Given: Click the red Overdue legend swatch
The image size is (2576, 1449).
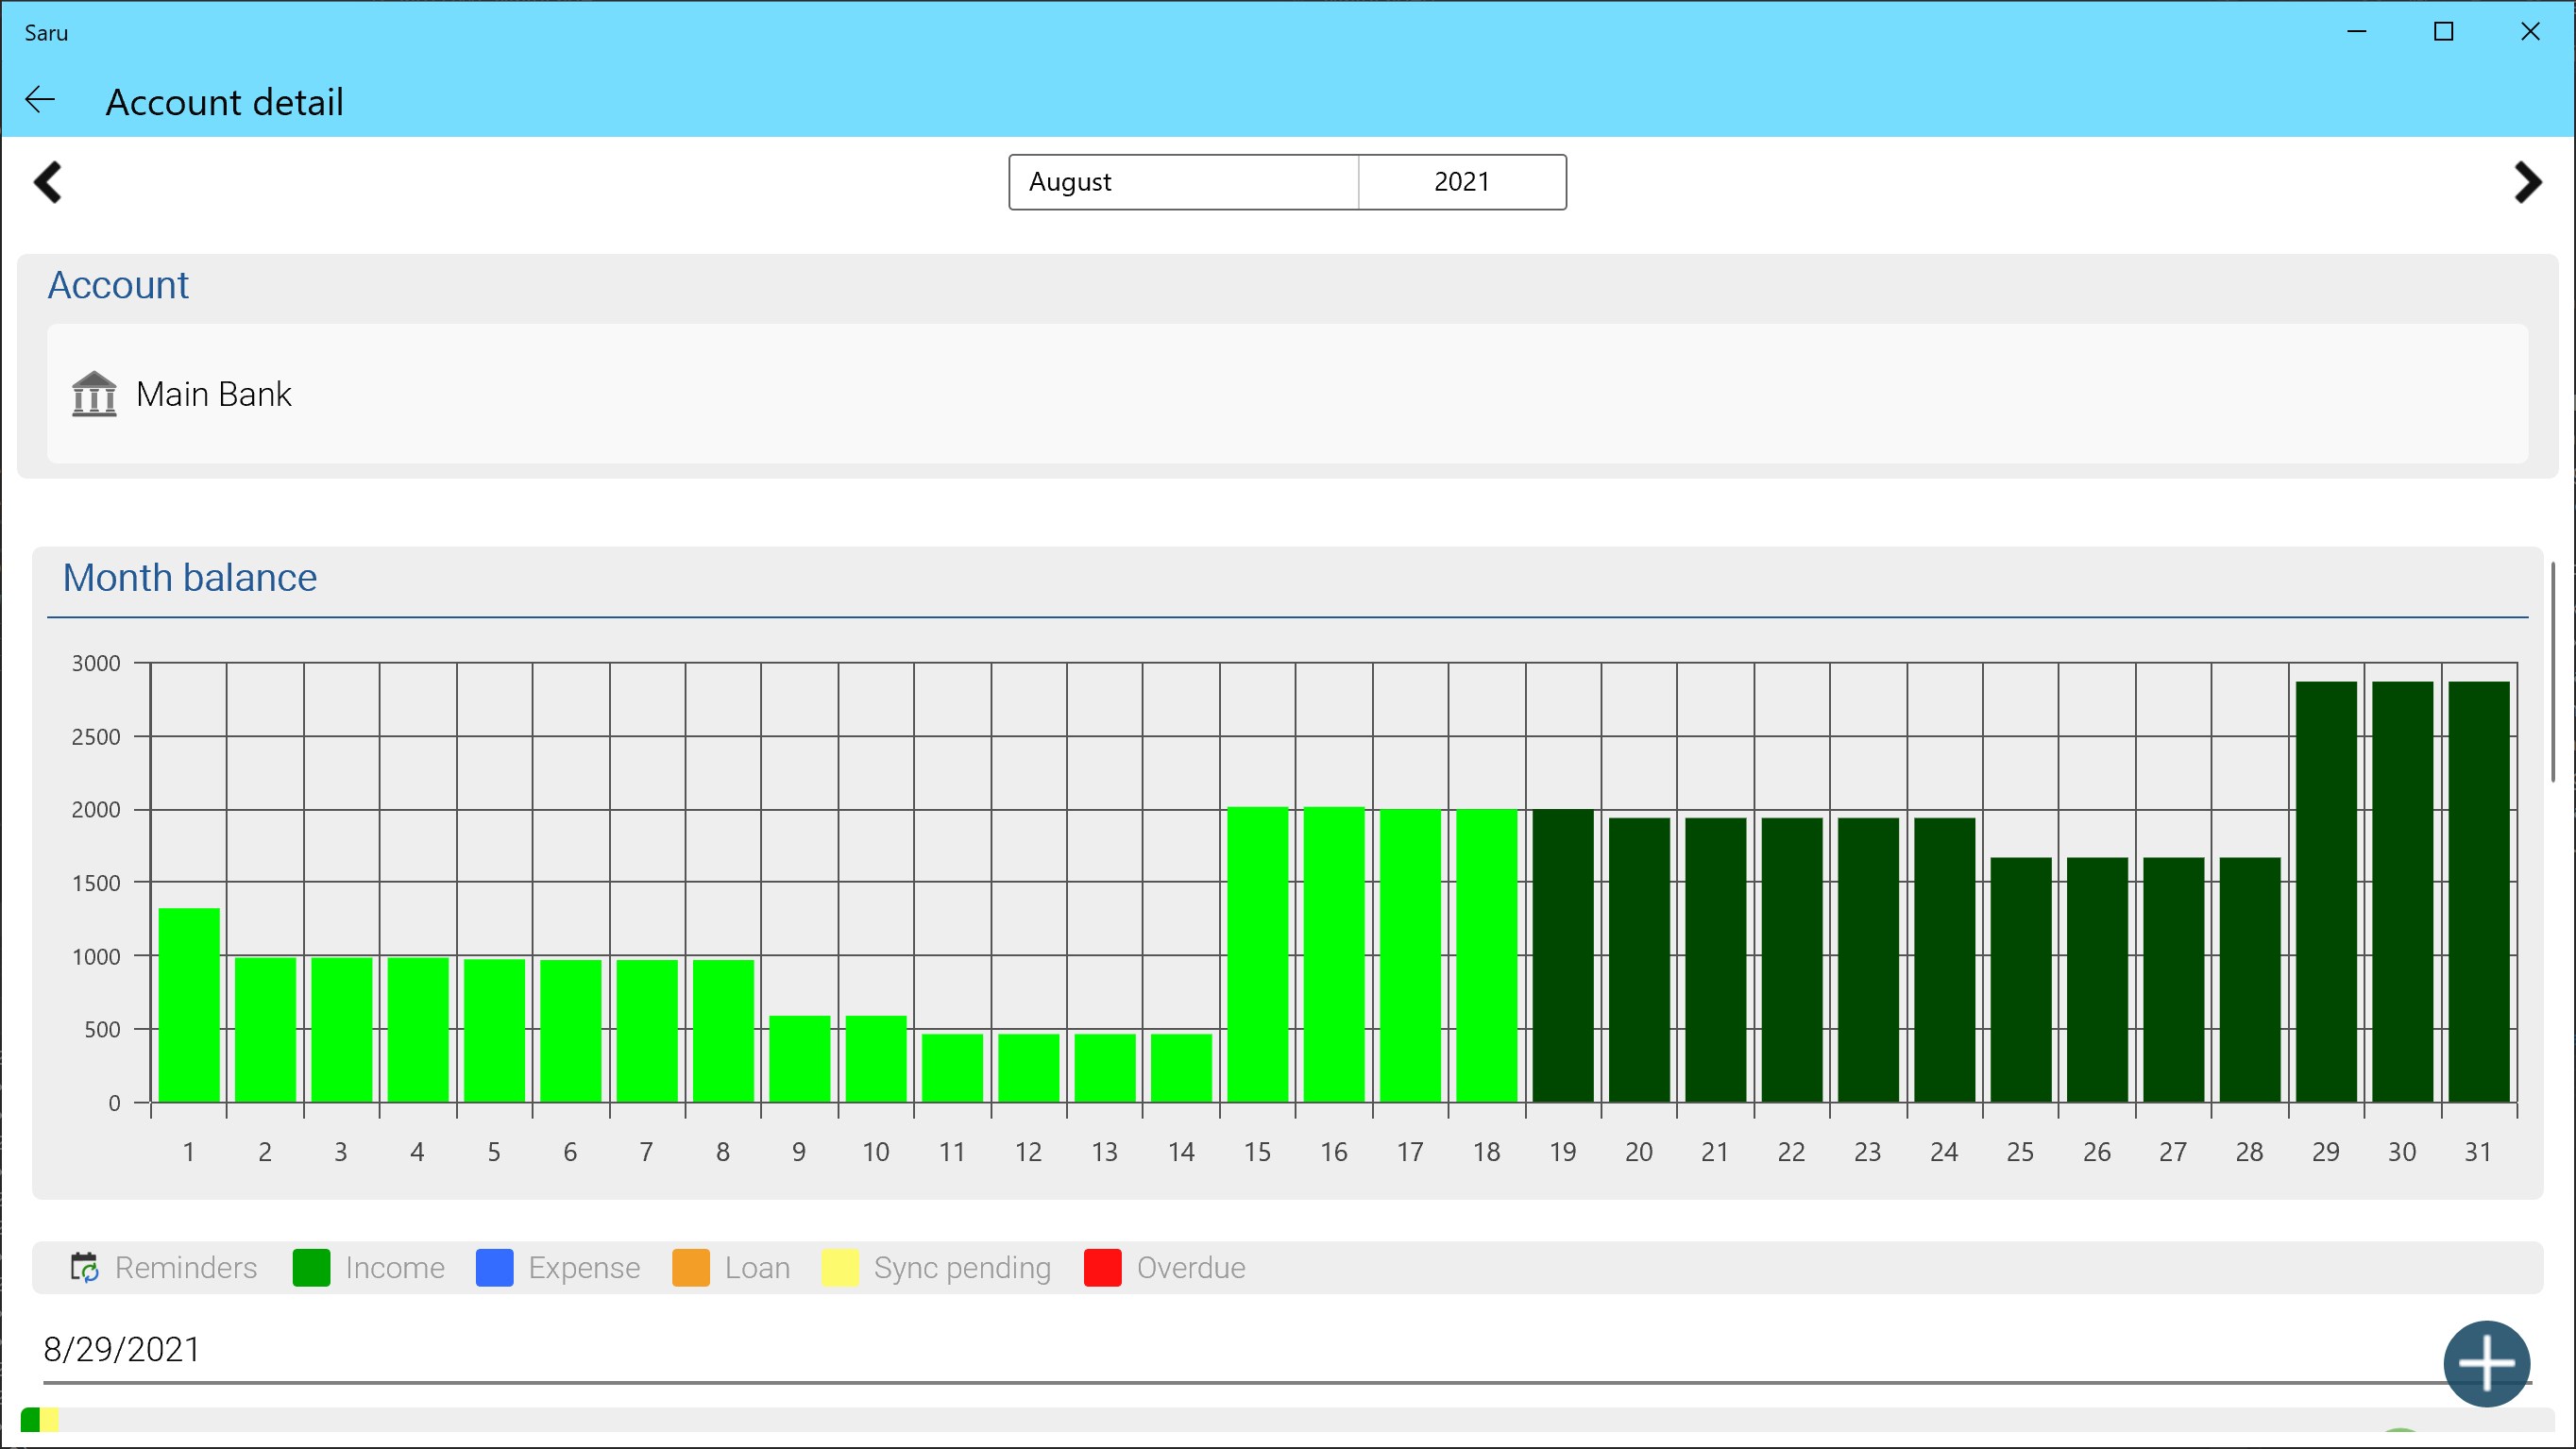Looking at the screenshot, I should pos(1102,1268).
